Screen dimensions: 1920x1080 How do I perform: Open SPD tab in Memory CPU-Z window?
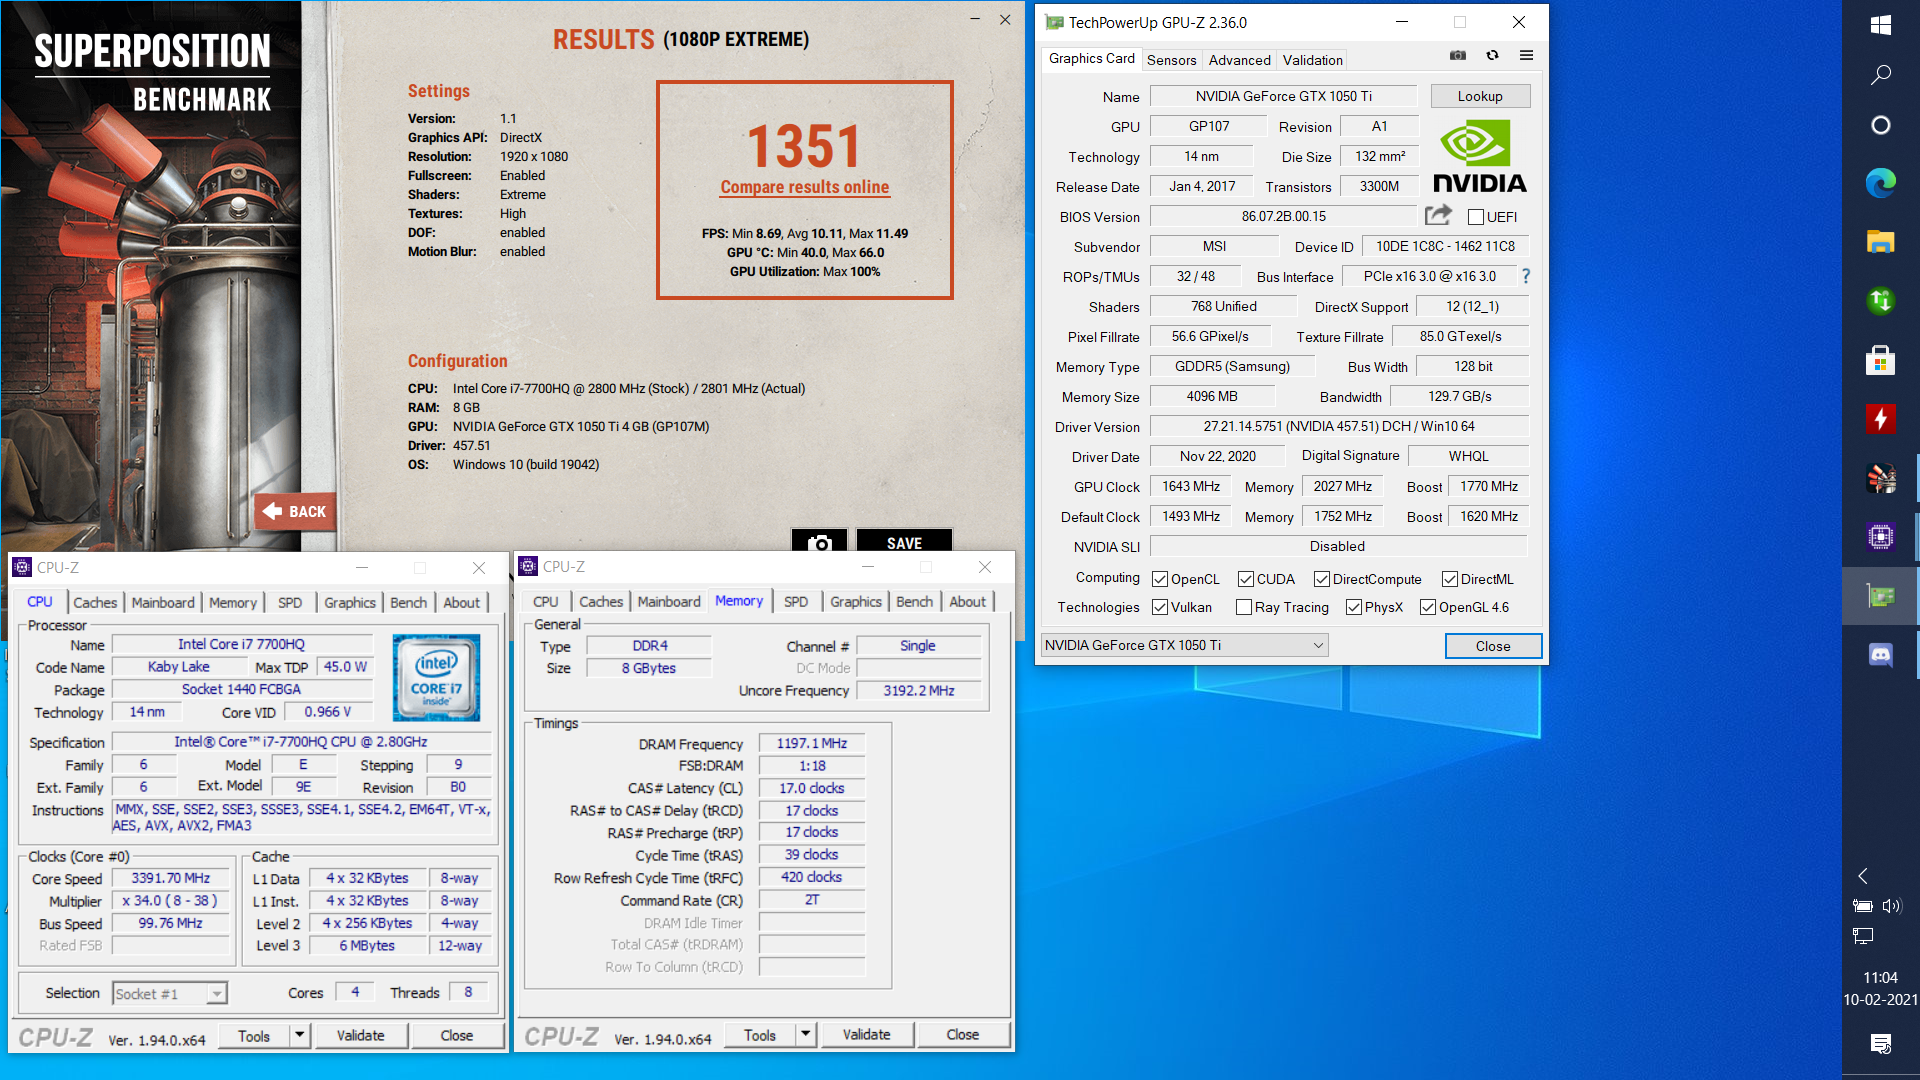point(796,601)
